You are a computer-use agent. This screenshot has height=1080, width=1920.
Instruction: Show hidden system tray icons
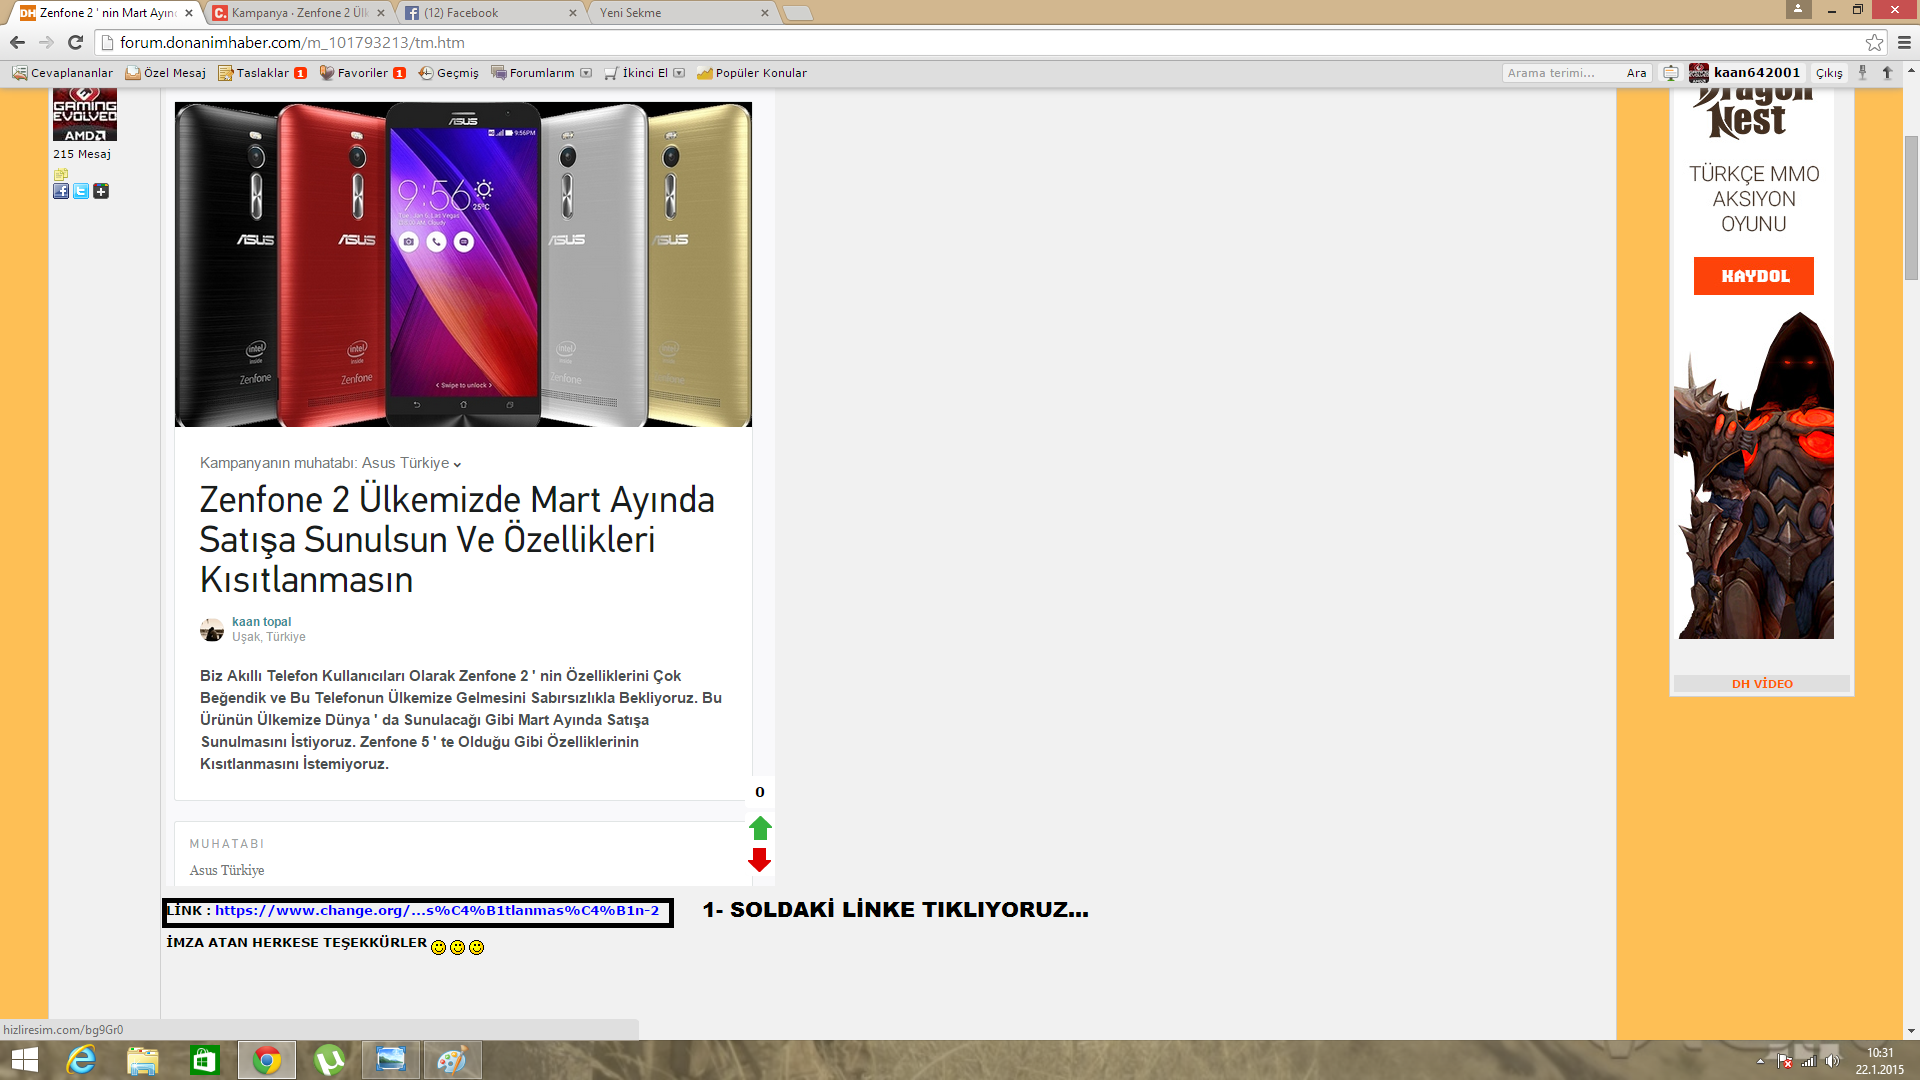pyautogui.click(x=1760, y=1061)
